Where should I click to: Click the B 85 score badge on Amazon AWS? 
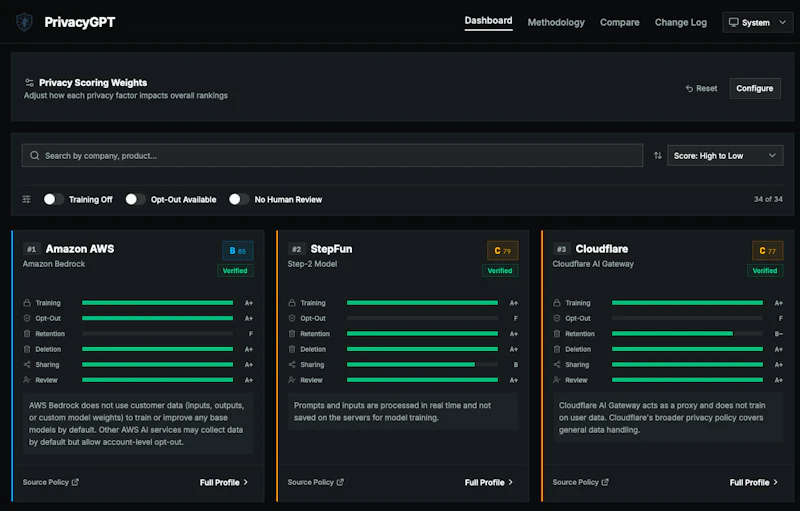(x=238, y=251)
